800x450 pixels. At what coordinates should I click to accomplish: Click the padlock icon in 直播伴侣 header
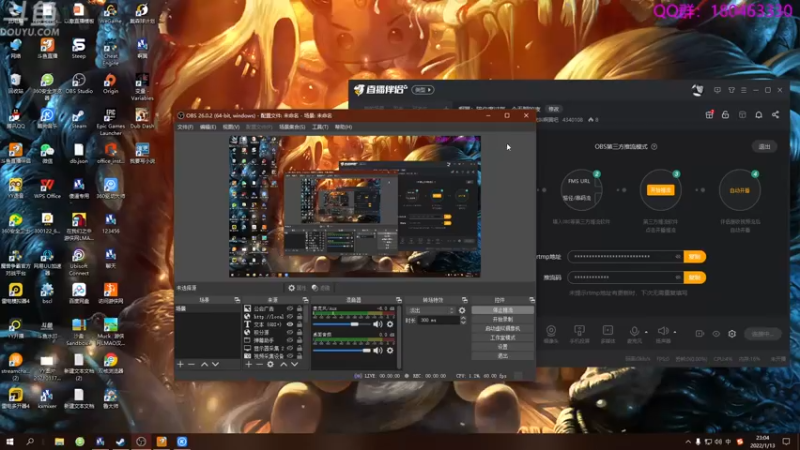[x=726, y=115]
